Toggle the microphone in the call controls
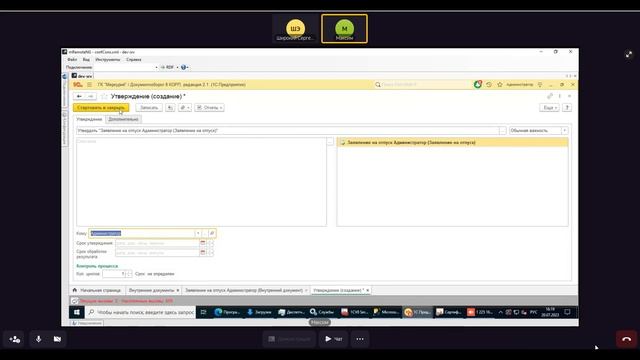 pos(38,339)
